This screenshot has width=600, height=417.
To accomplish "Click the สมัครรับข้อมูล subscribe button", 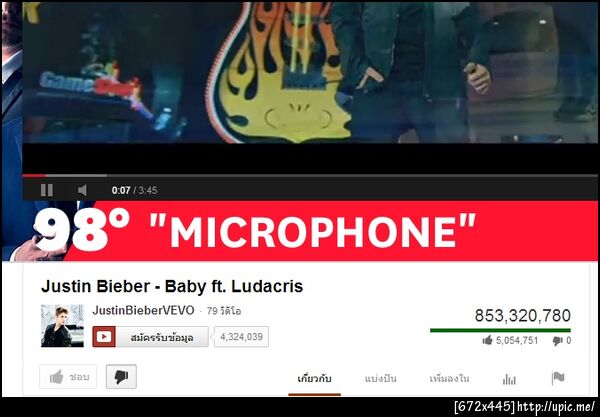I will pos(162,337).
